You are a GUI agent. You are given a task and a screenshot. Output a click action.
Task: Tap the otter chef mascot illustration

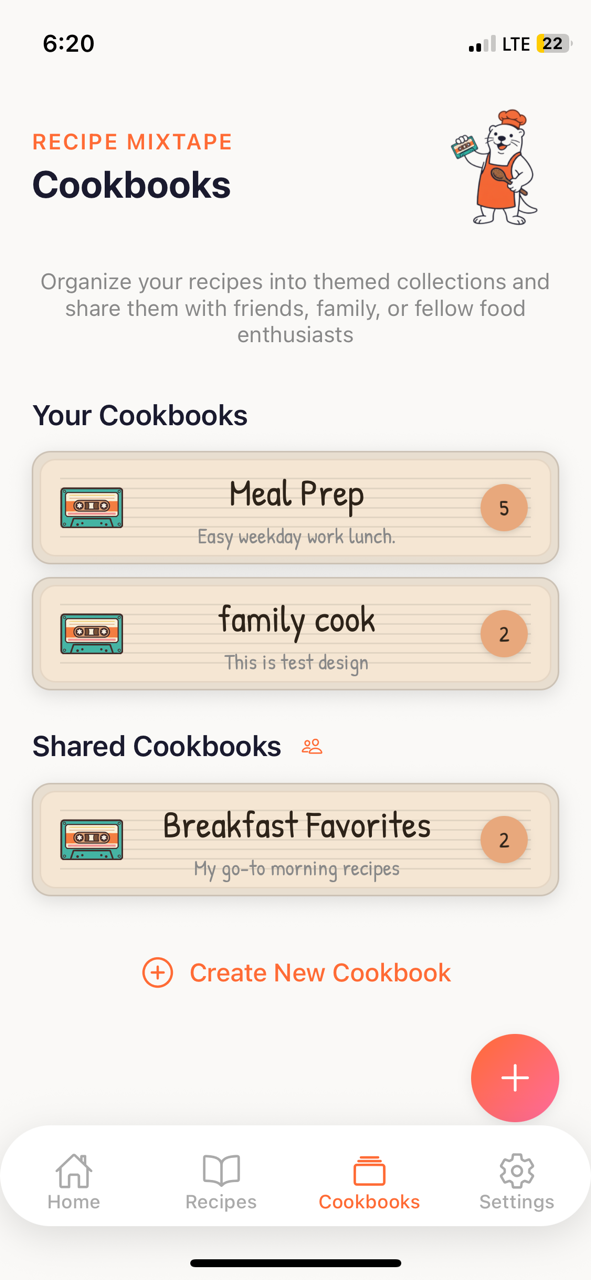497,168
